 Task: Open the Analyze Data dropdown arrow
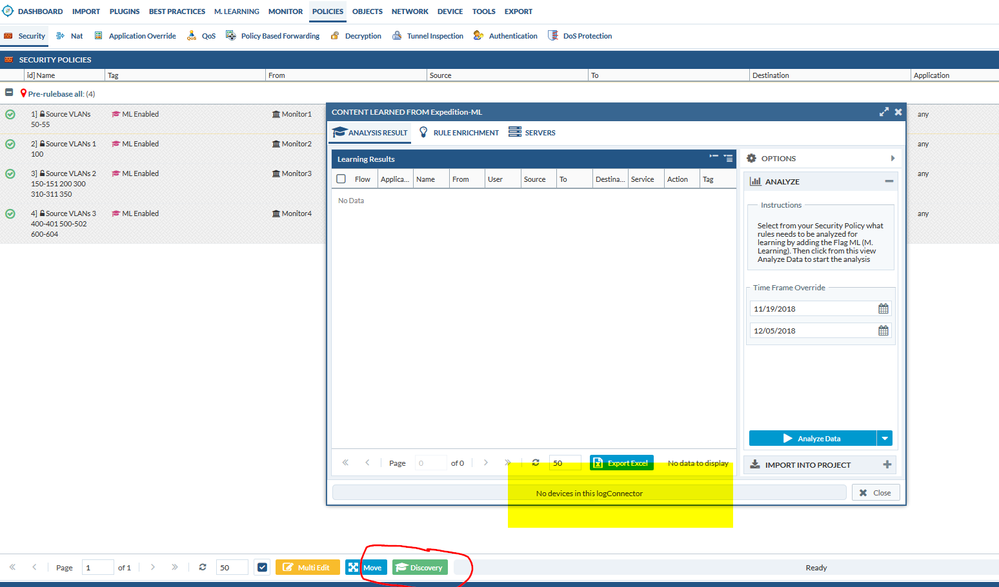pyautogui.click(x=884, y=438)
